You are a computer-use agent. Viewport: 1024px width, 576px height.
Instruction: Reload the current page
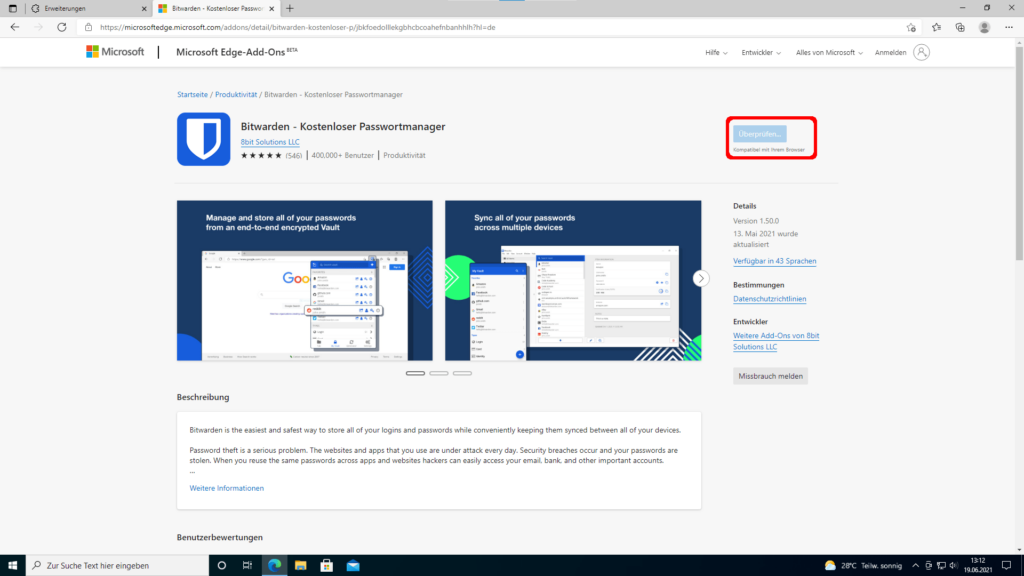61,27
